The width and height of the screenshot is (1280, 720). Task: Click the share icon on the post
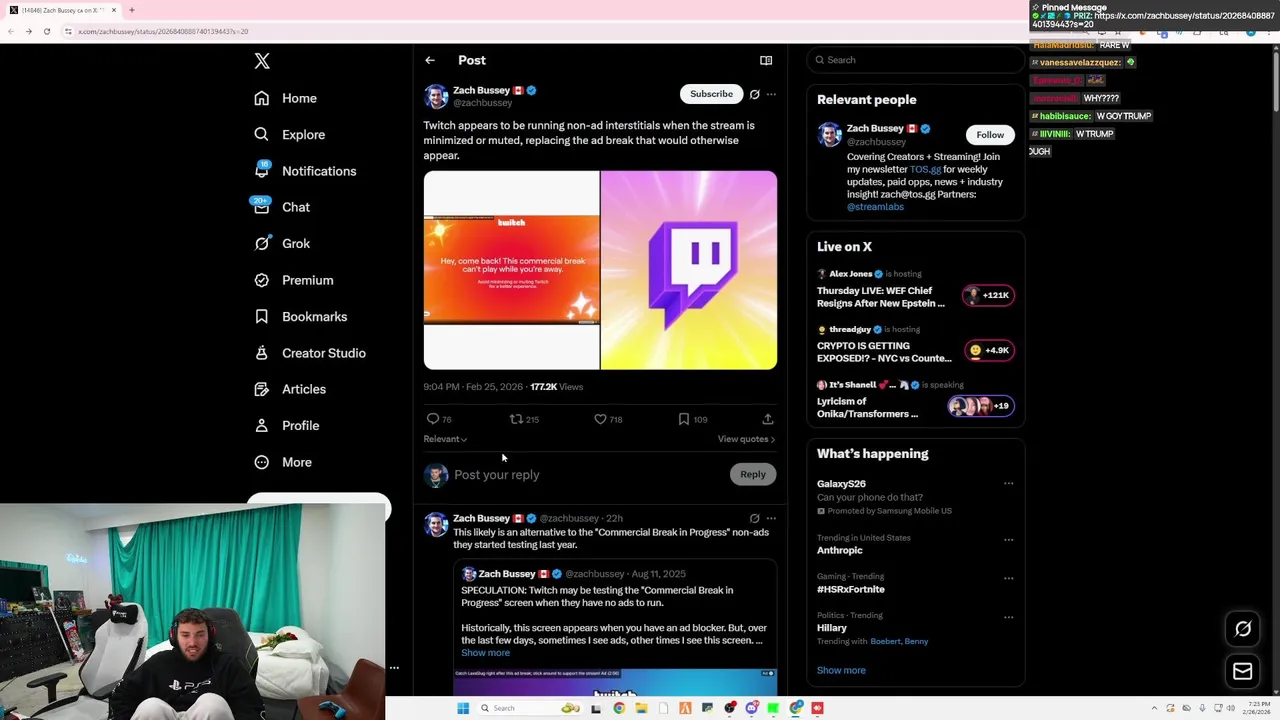[767, 419]
